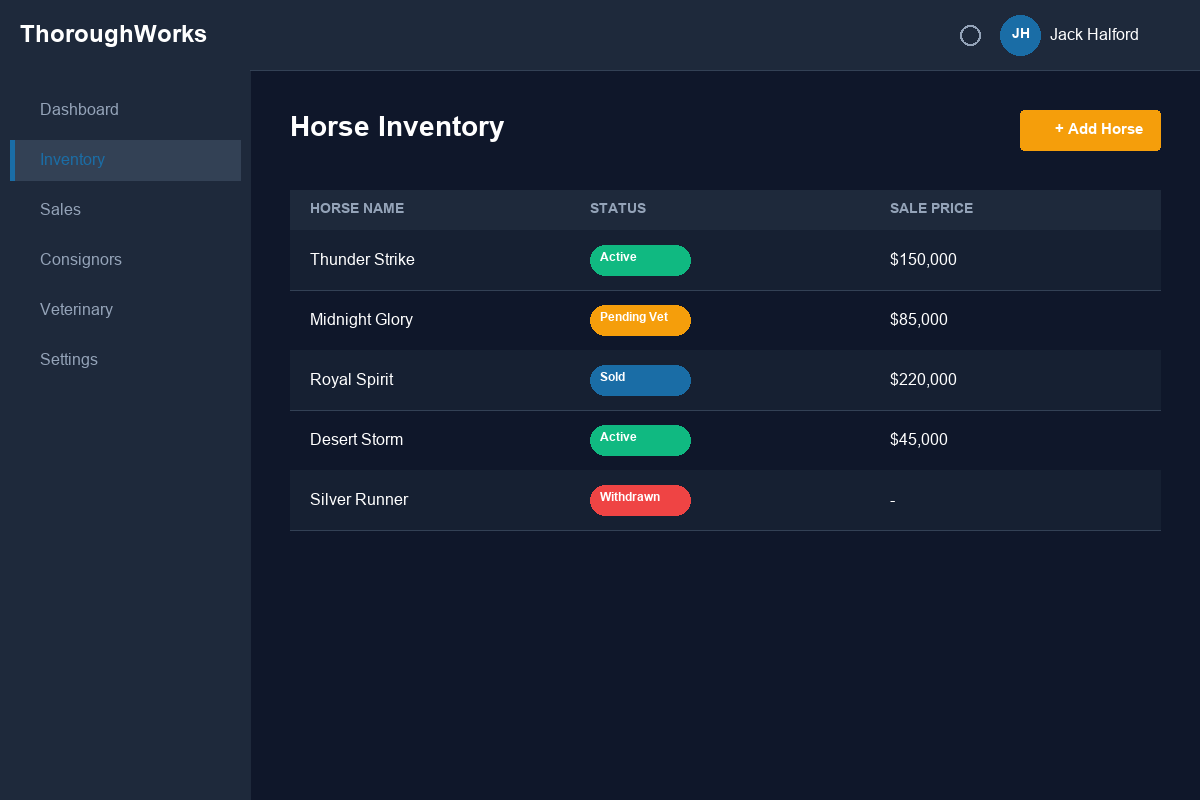This screenshot has height=800, width=1200.
Task: Toggle Thunder Strike's Active status badge
Action: tap(640, 260)
